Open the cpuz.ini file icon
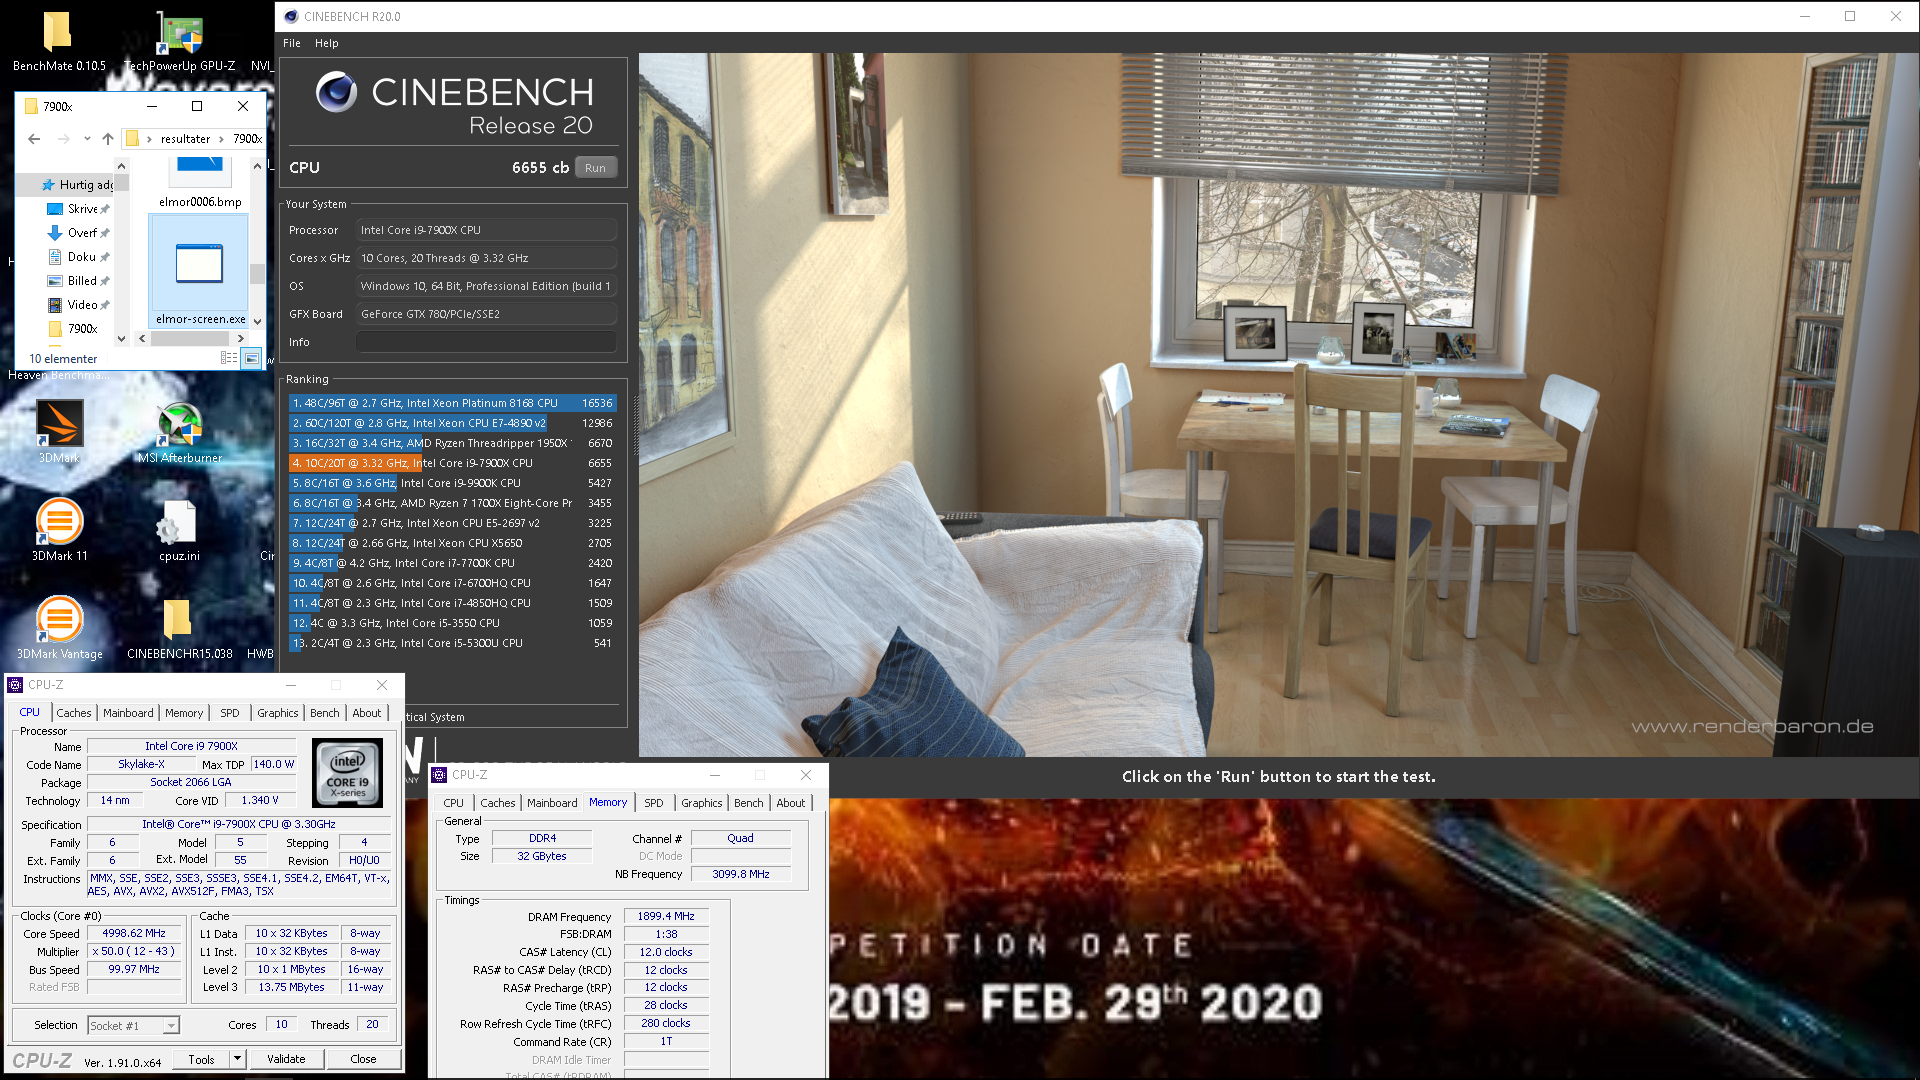The width and height of the screenshot is (1920, 1080). (179, 529)
